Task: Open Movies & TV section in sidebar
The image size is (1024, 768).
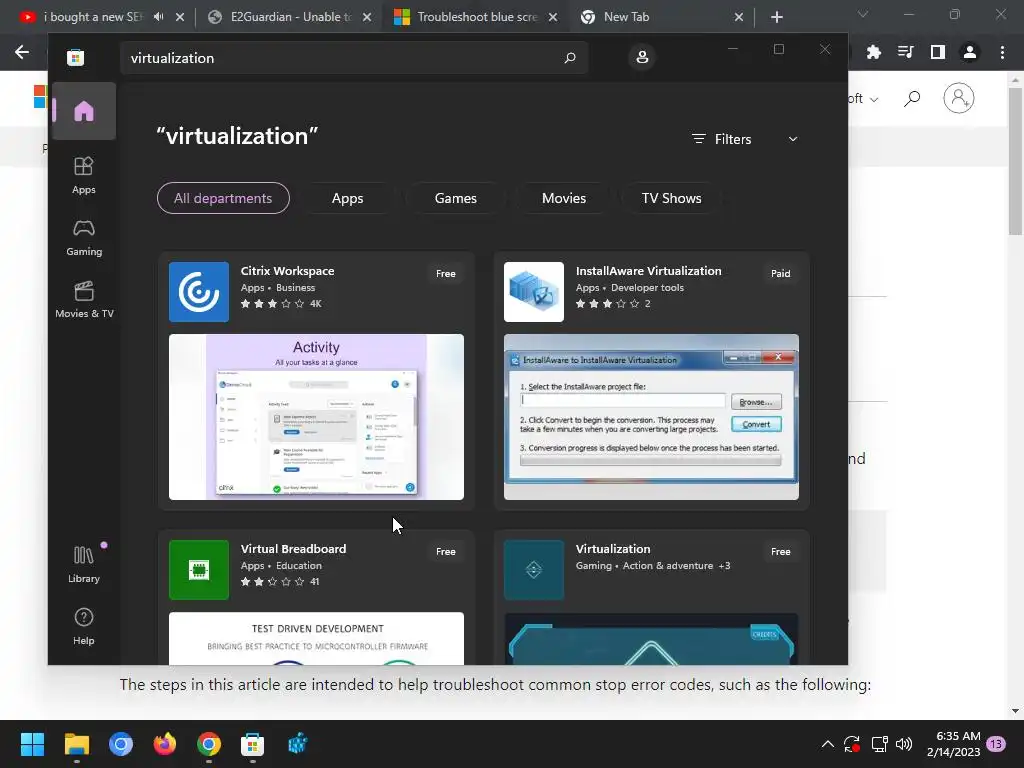Action: click(84, 300)
